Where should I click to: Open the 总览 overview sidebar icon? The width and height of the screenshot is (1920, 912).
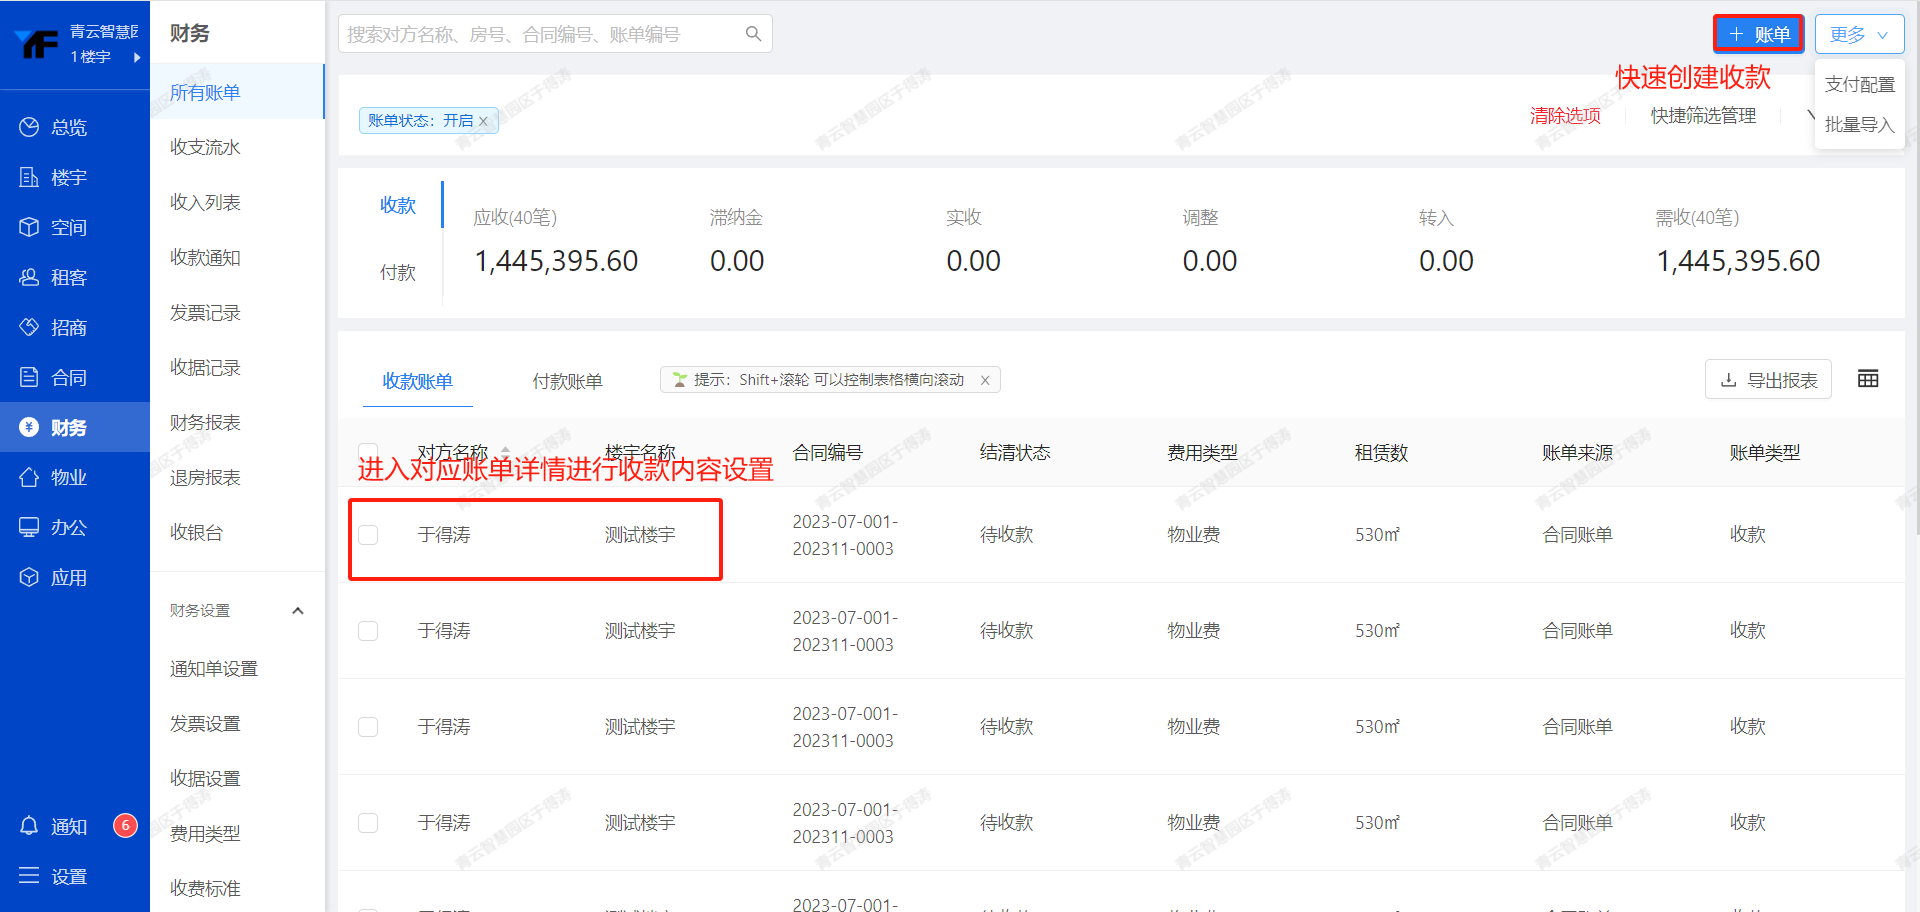29,127
